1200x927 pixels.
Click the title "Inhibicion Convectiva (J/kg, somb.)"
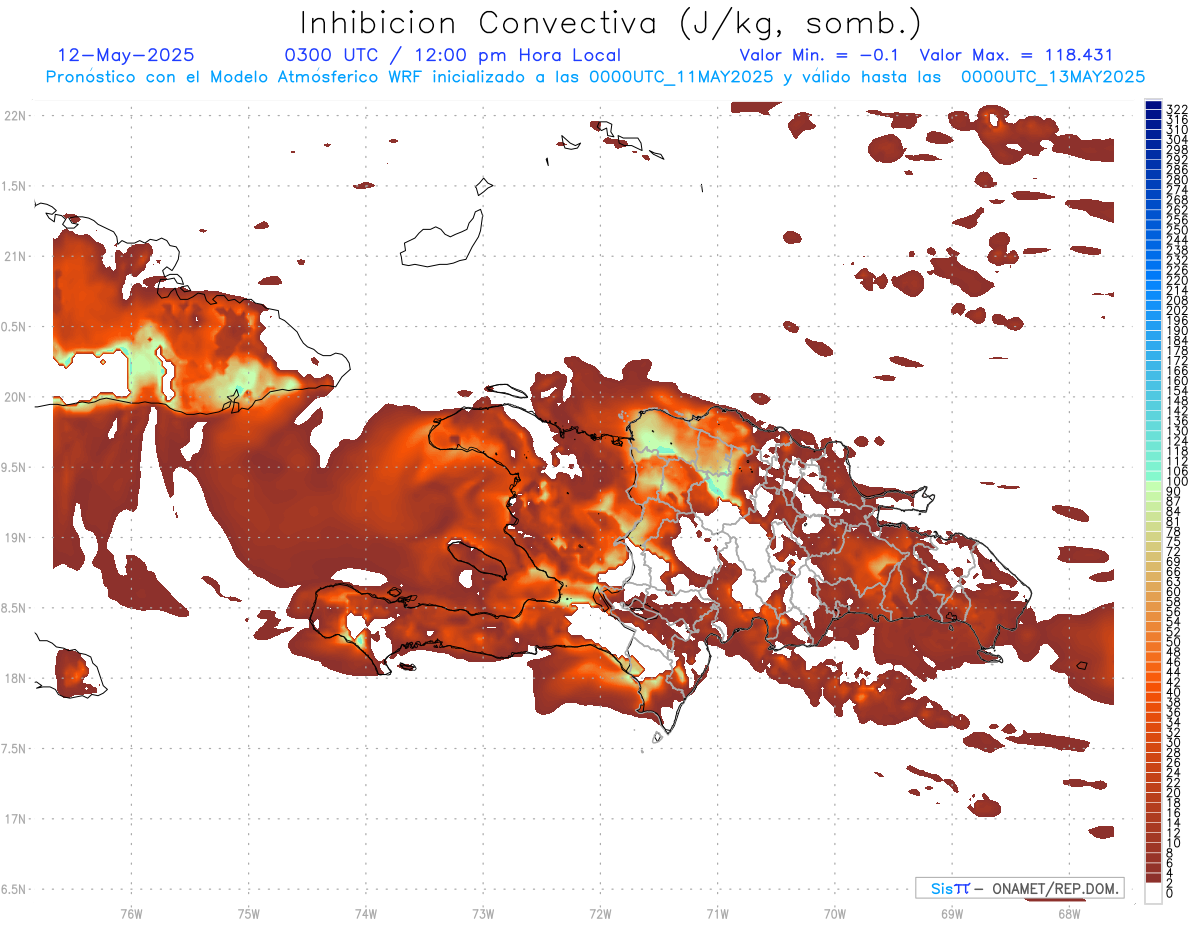click(611, 23)
